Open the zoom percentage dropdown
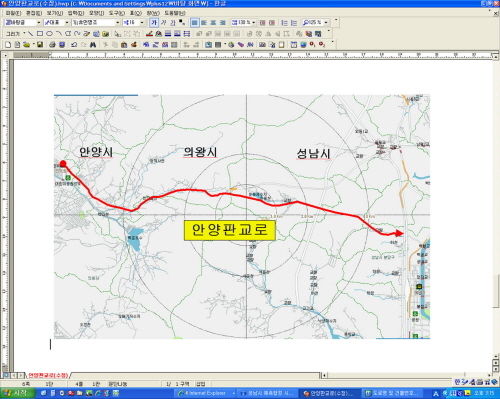500x399 pixels. point(326,22)
